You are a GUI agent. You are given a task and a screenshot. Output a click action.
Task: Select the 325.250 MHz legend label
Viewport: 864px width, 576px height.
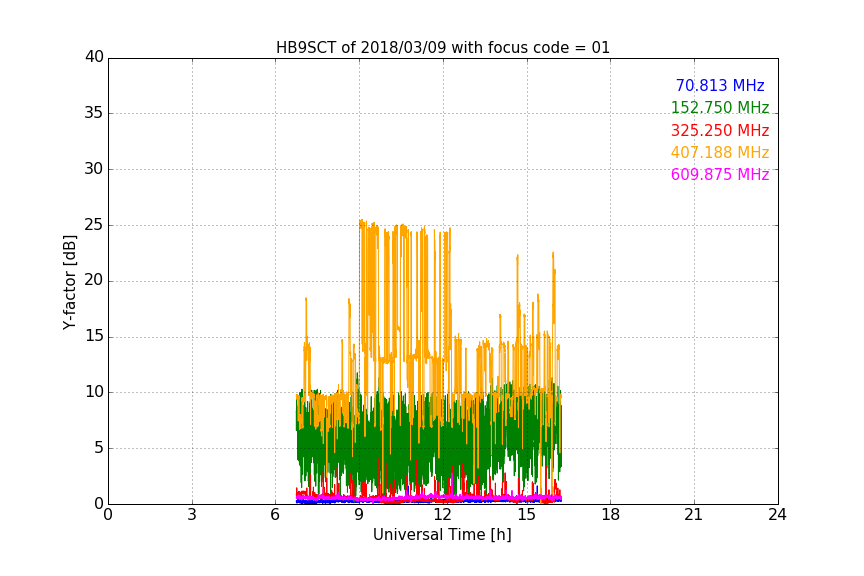tap(720, 130)
